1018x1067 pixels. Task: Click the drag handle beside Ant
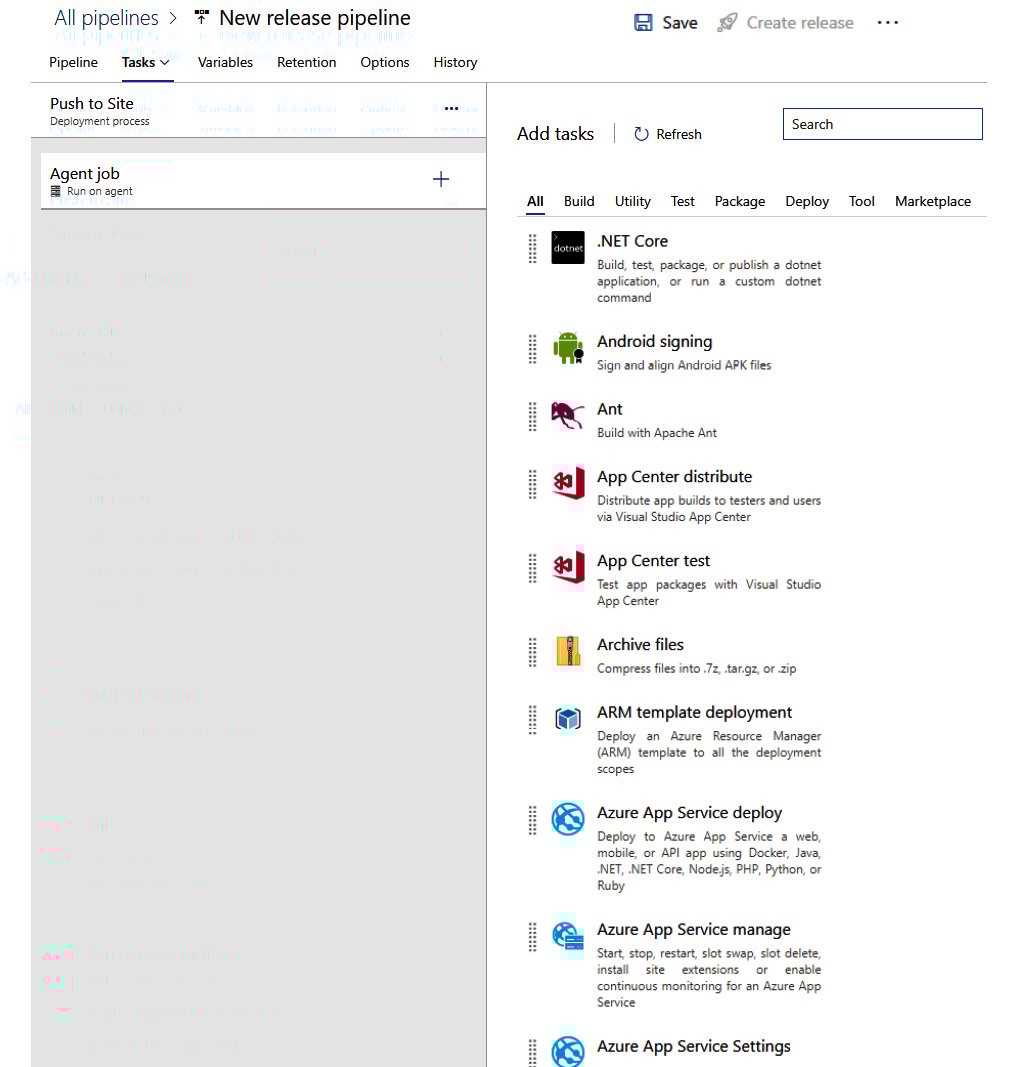pos(533,416)
